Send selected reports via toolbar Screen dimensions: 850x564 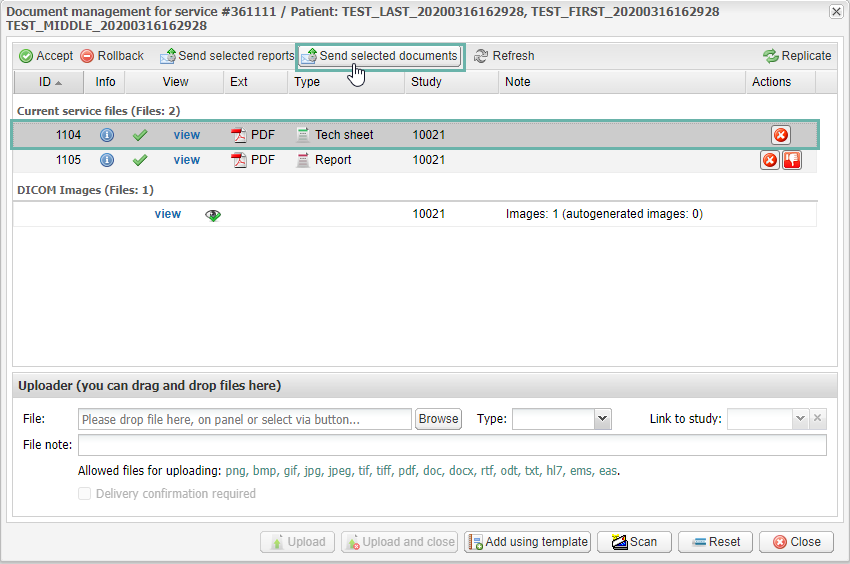[x=227, y=56]
